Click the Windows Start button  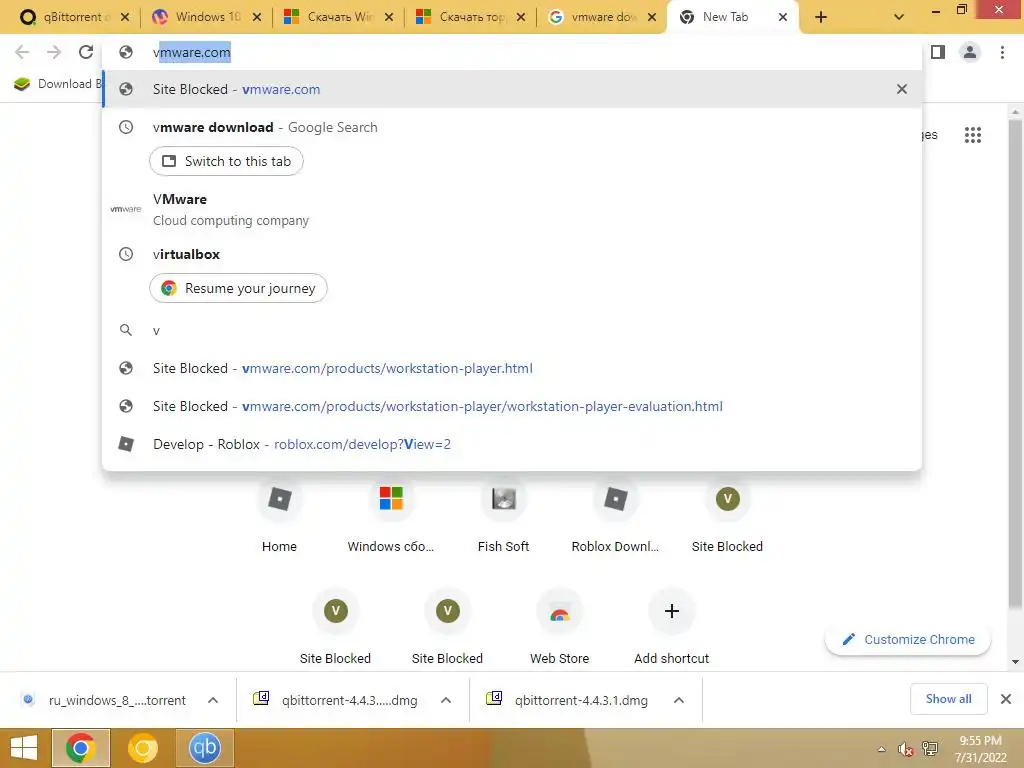click(x=24, y=748)
